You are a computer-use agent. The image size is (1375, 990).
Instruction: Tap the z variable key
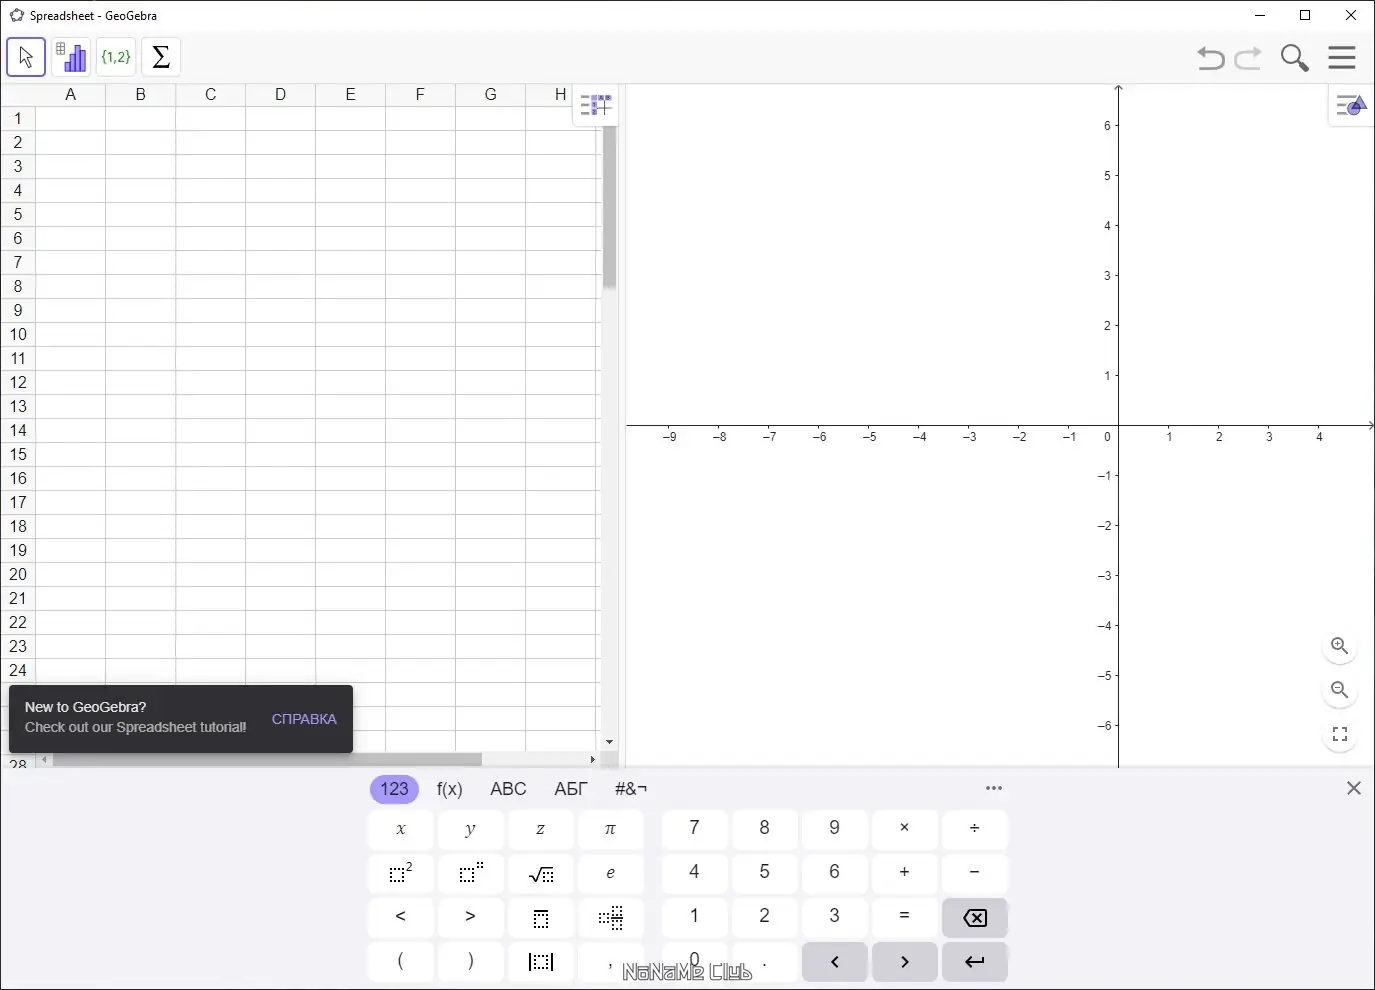pos(541,830)
